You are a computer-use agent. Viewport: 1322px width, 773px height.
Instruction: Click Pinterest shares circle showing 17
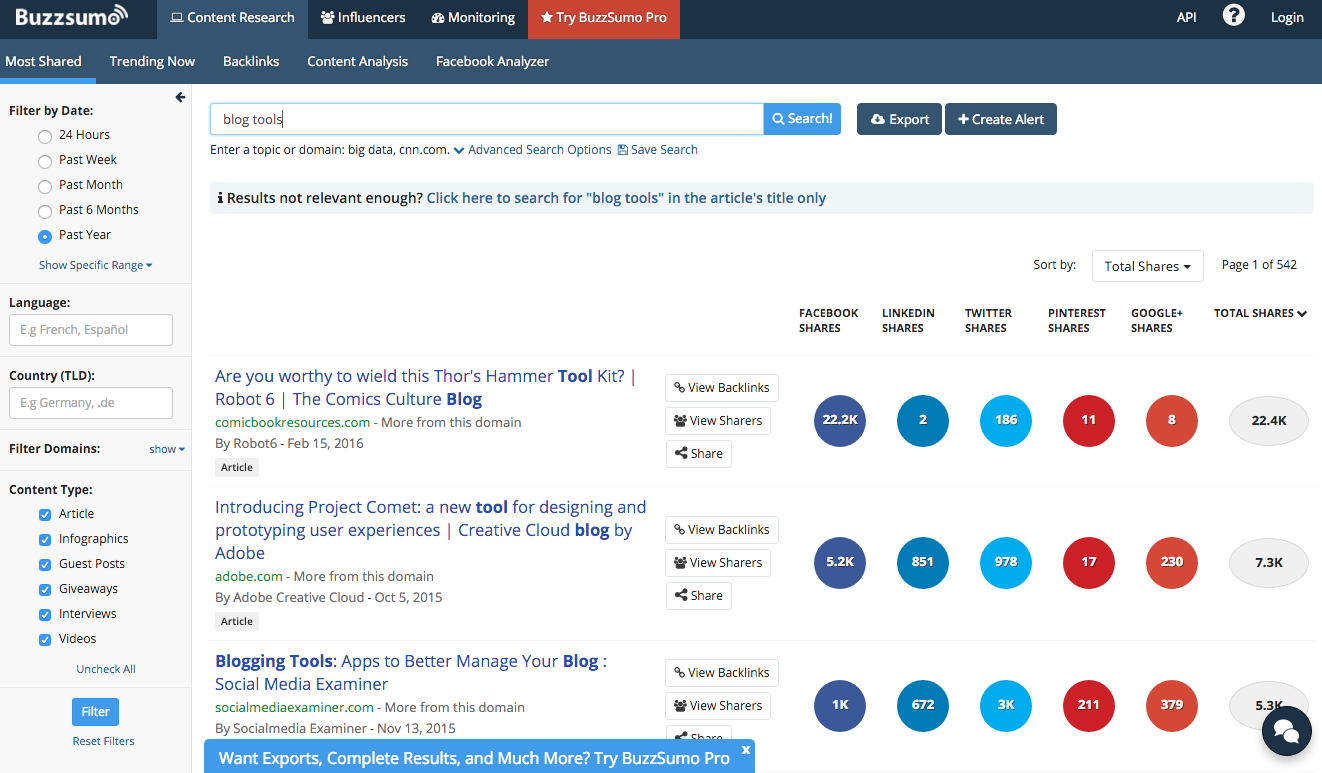pyautogui.click(x=1089, y=562)
